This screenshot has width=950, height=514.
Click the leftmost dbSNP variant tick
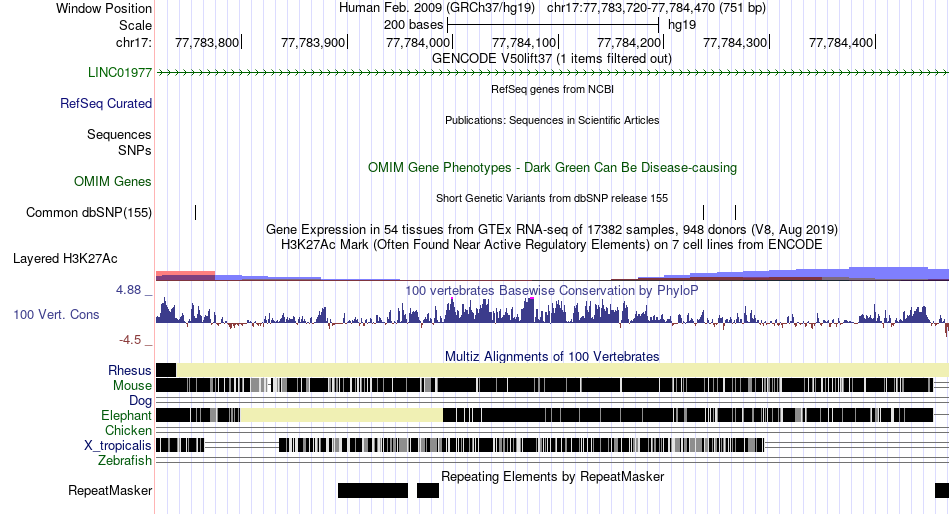pyautogui.click(x=196, y=212)
